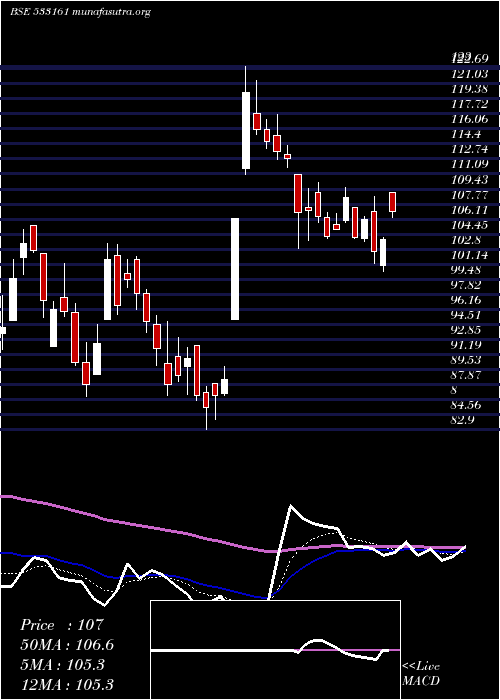Select the 50MA : 106.6 readout
This screenshot has width=500, height=700.
point(67,645)
